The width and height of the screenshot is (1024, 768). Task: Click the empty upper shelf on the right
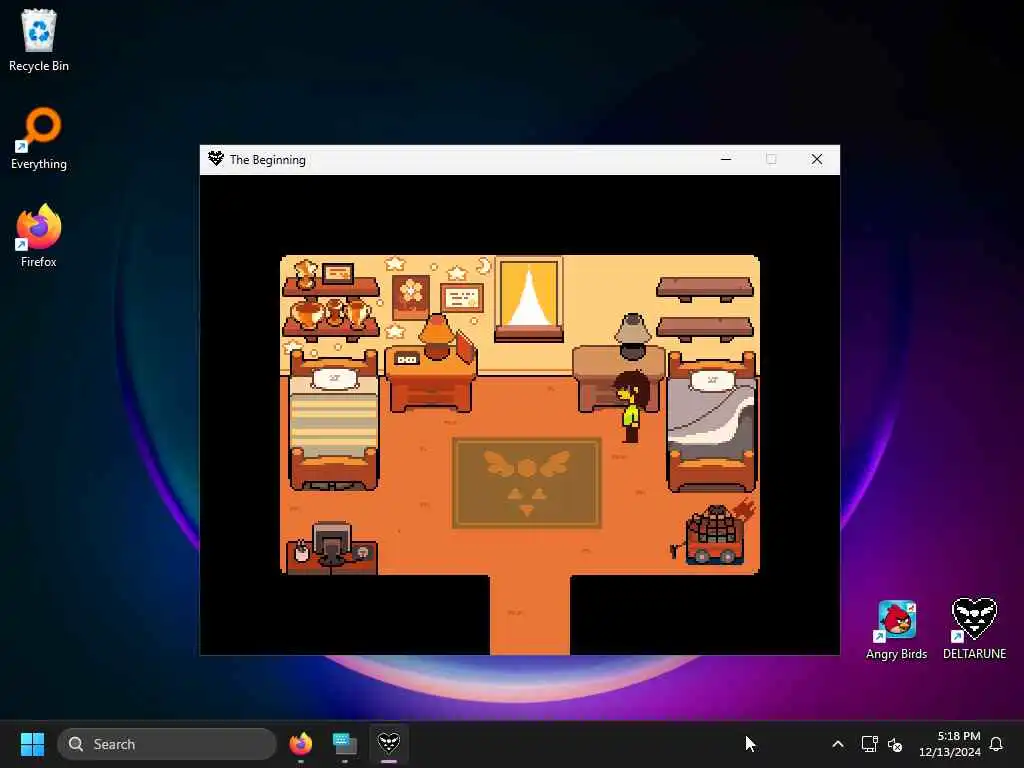pyautogui.click(x=705, y=289)
